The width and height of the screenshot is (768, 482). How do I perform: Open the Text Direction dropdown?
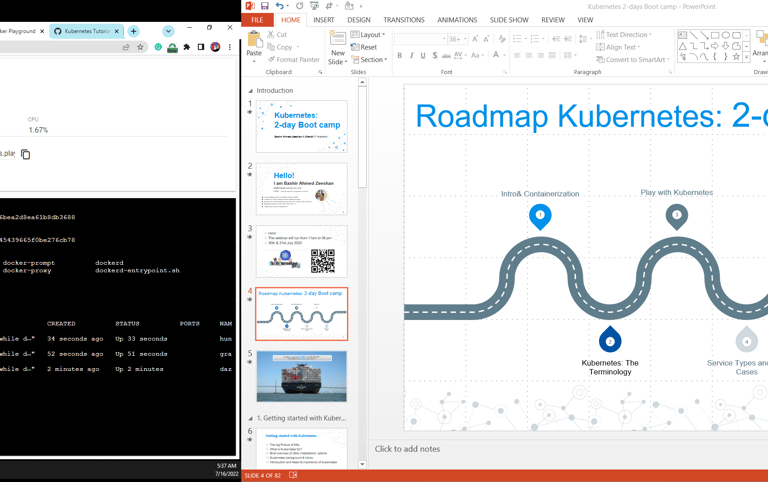624,35
